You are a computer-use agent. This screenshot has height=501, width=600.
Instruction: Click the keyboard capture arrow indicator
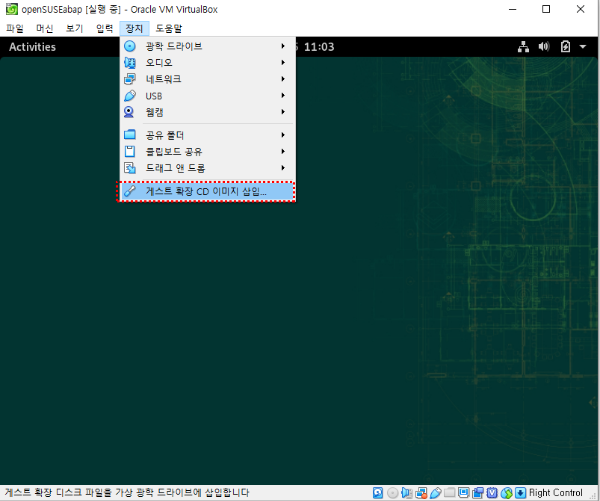(x=520, y=493)
